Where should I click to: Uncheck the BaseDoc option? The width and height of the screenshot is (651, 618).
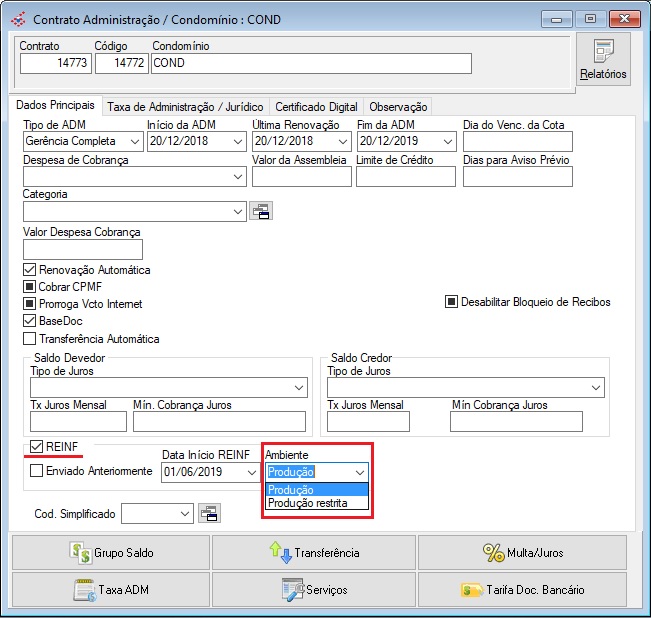point(29,321)
